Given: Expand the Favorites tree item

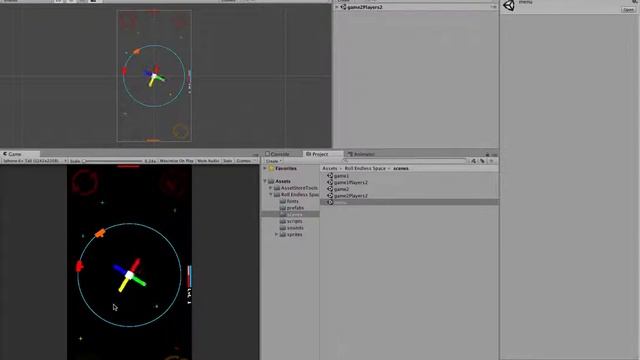Looking at the screenshot, I should click(x=264, y=168).
